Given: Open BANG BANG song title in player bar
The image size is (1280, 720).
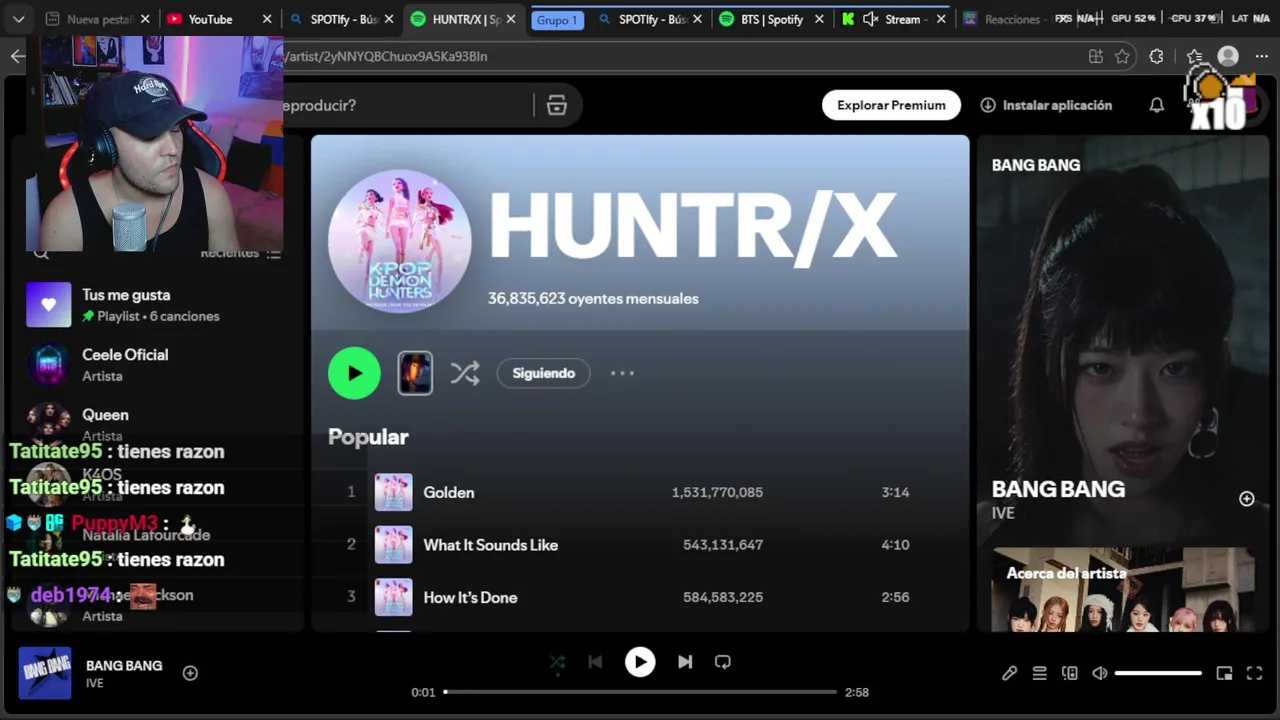Looking at the screenshot, I should (124, 666).
